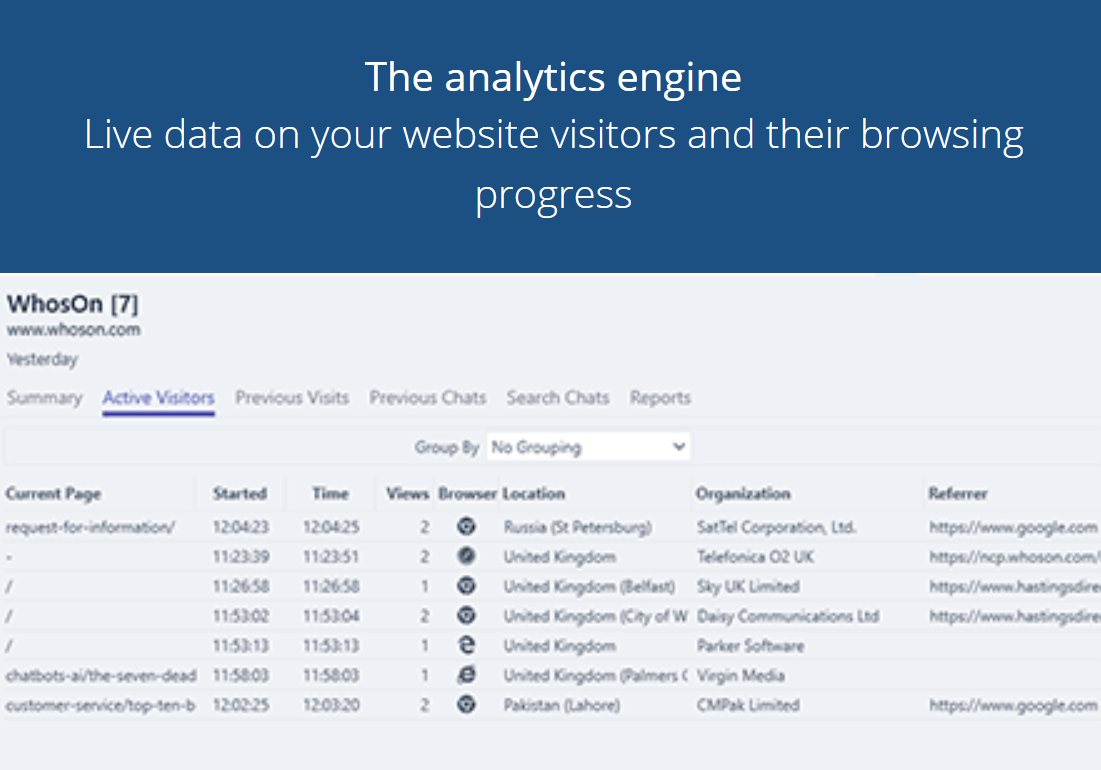Open the Search Chats tab

pos(557,398)
